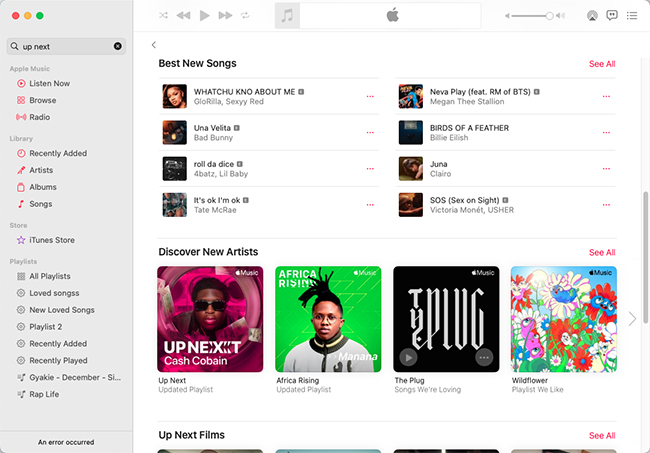Toggle shuffle in playback controls
The width and height of the screenshot is (650, 453).
tap(163, 16)
